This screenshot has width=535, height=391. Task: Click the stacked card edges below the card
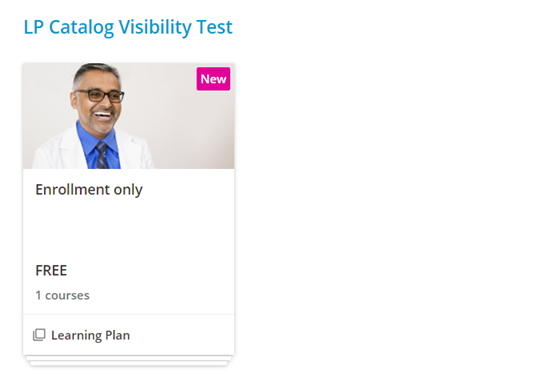[x=129, y=361]
